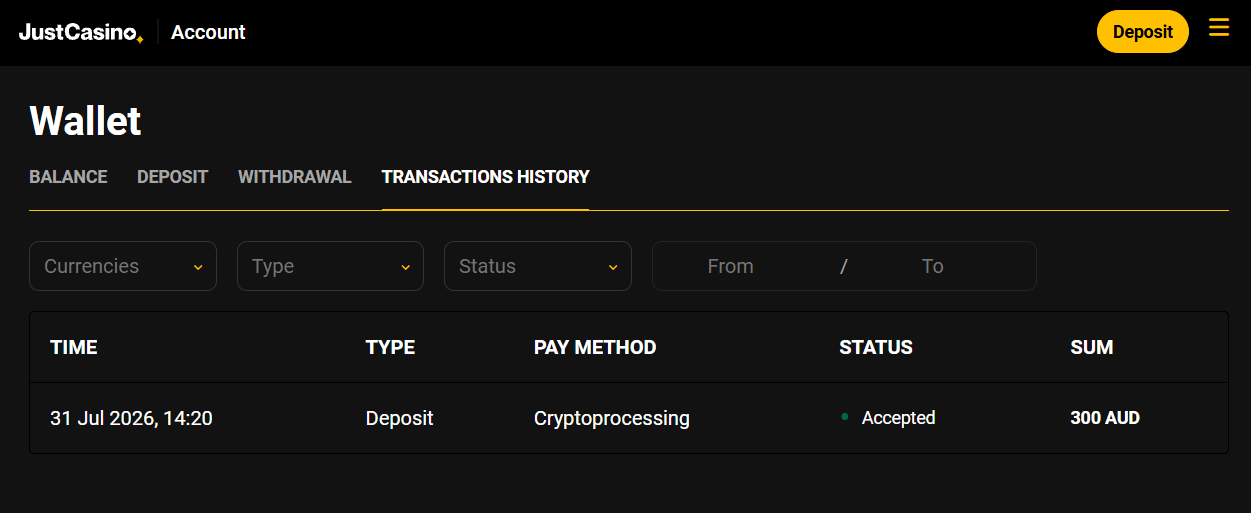Click the green dot beside Accepted
Image resolution: width=1251 pixels, height=513 pixels.
click(845, 416)
